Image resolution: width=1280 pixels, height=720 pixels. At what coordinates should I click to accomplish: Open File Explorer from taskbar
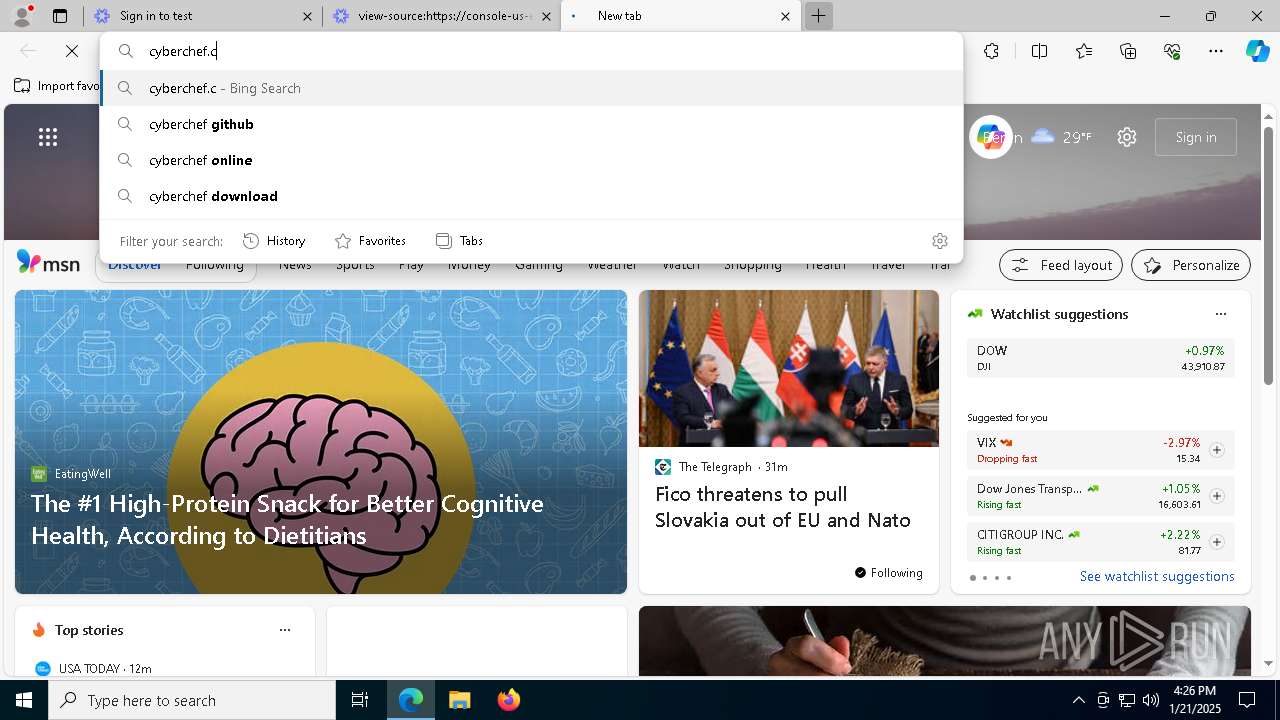(459, 700)
